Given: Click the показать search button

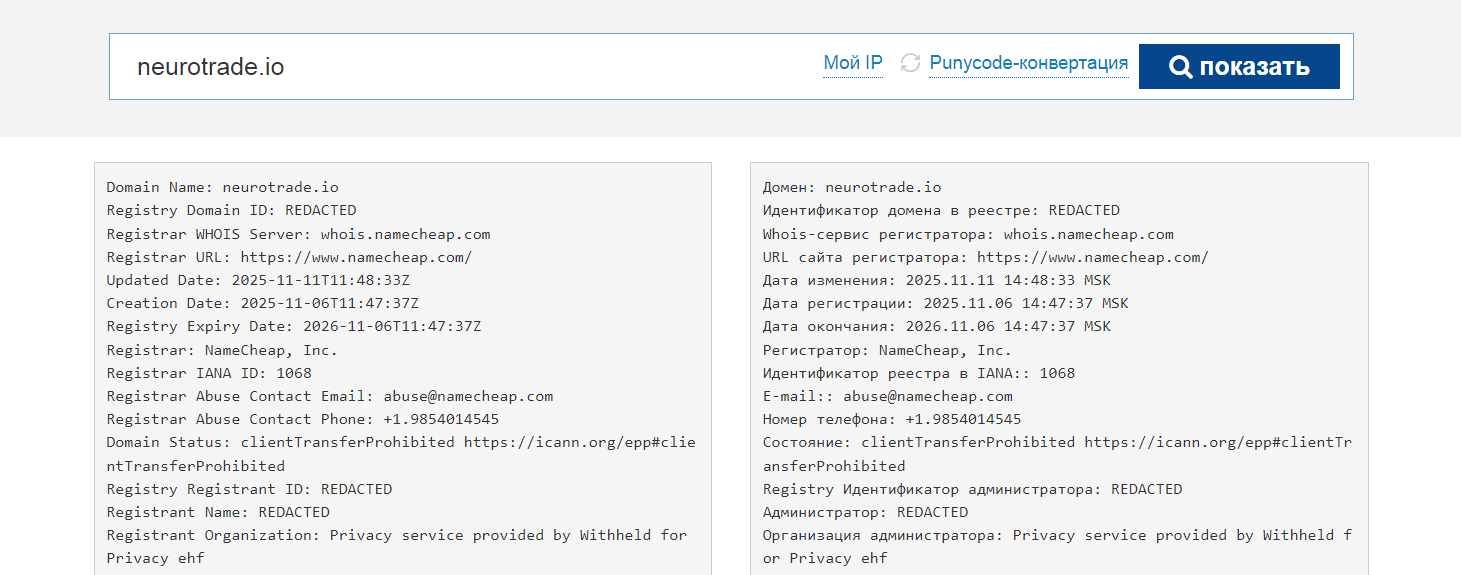Looking at the screenshot, I should click(1239, 67).
